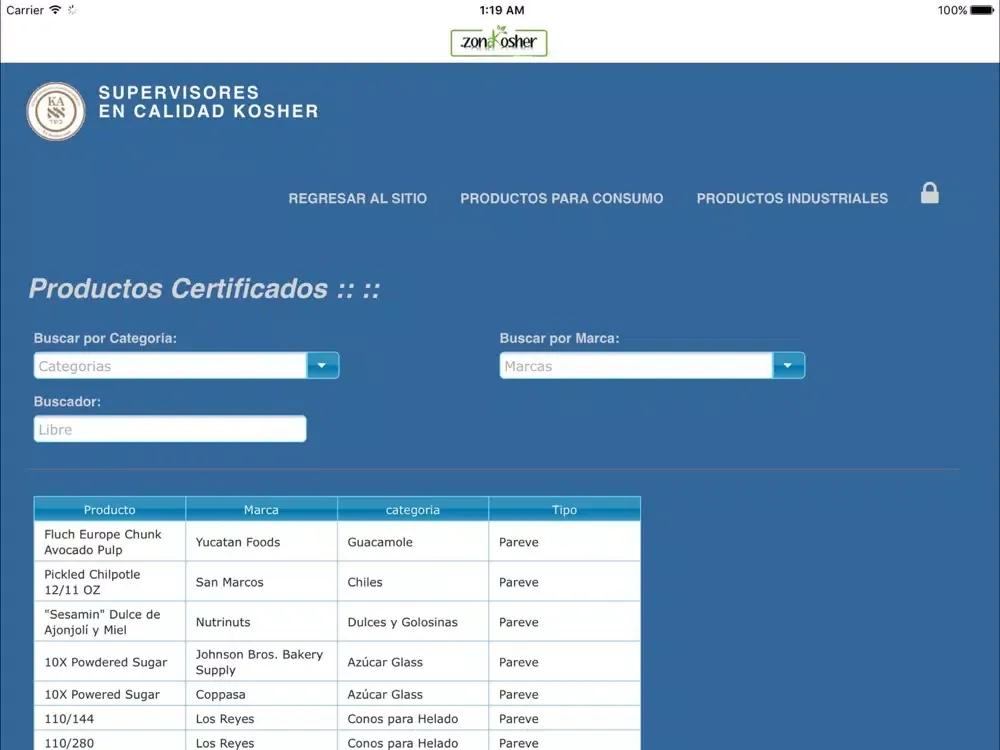Select the 10X Powered Sugar product

110,694
